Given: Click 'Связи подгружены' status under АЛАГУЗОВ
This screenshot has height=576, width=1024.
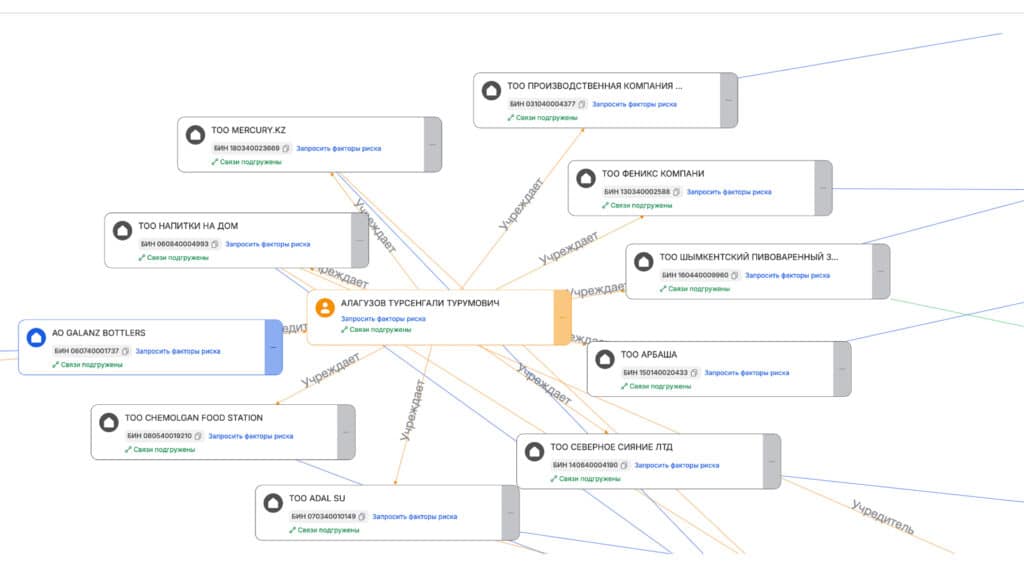Looking at the screenshot, I should 376,330.
